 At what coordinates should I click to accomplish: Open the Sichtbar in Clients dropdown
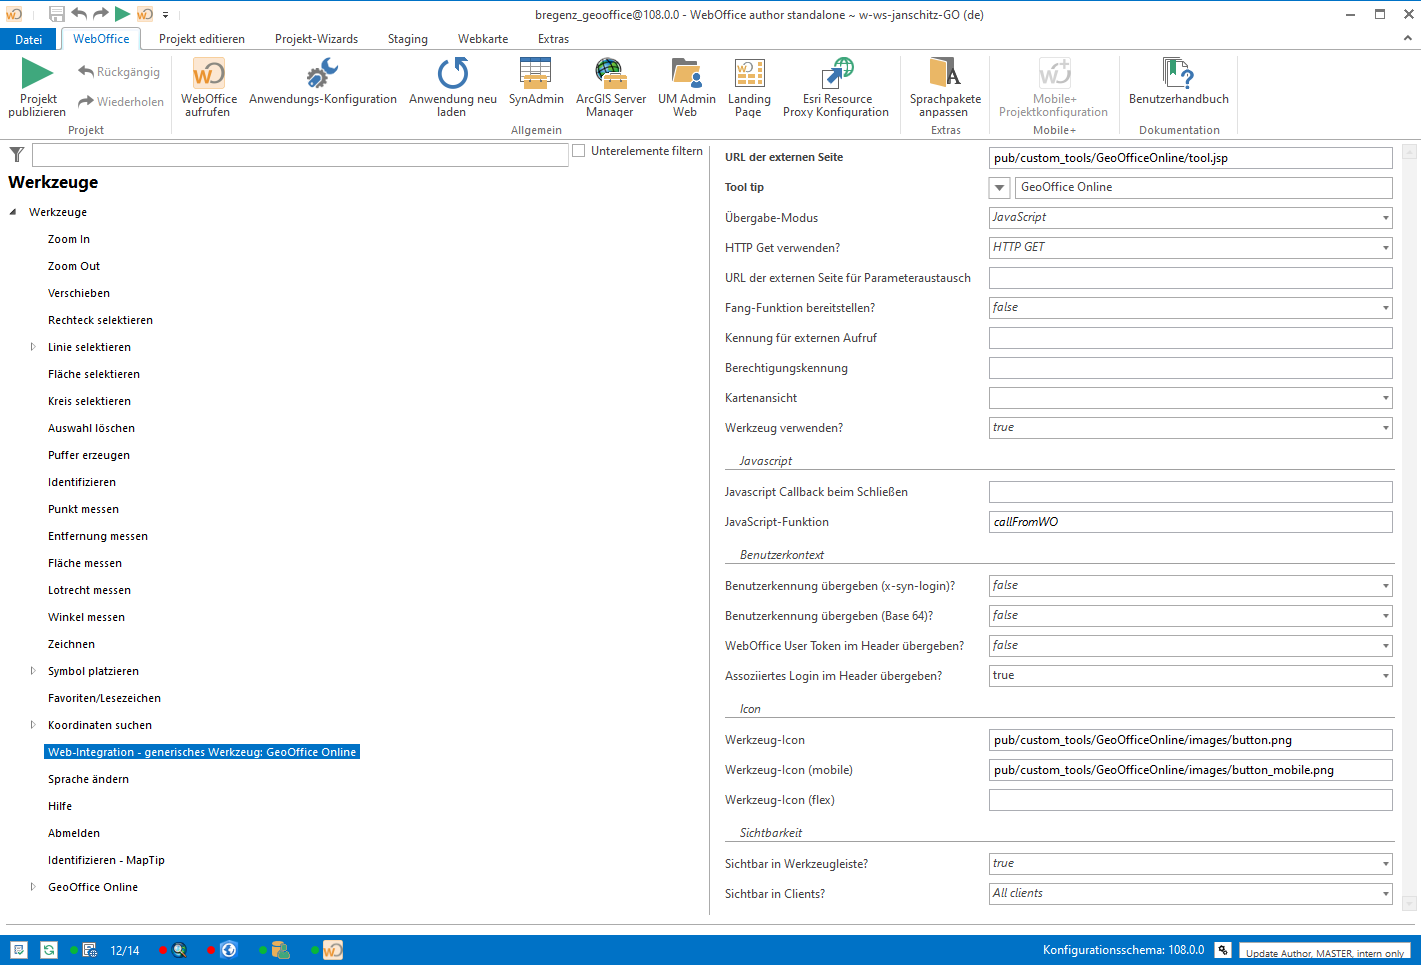[x=1385, y=893]
